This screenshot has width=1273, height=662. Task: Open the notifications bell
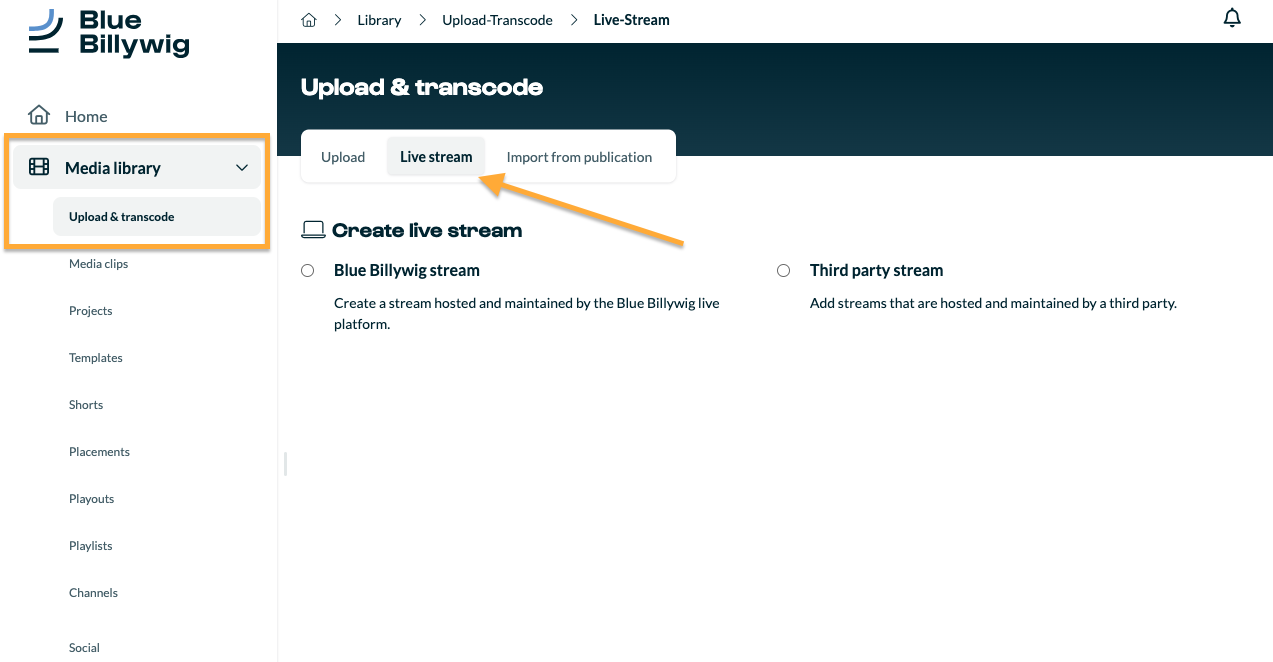[1232, 18]
